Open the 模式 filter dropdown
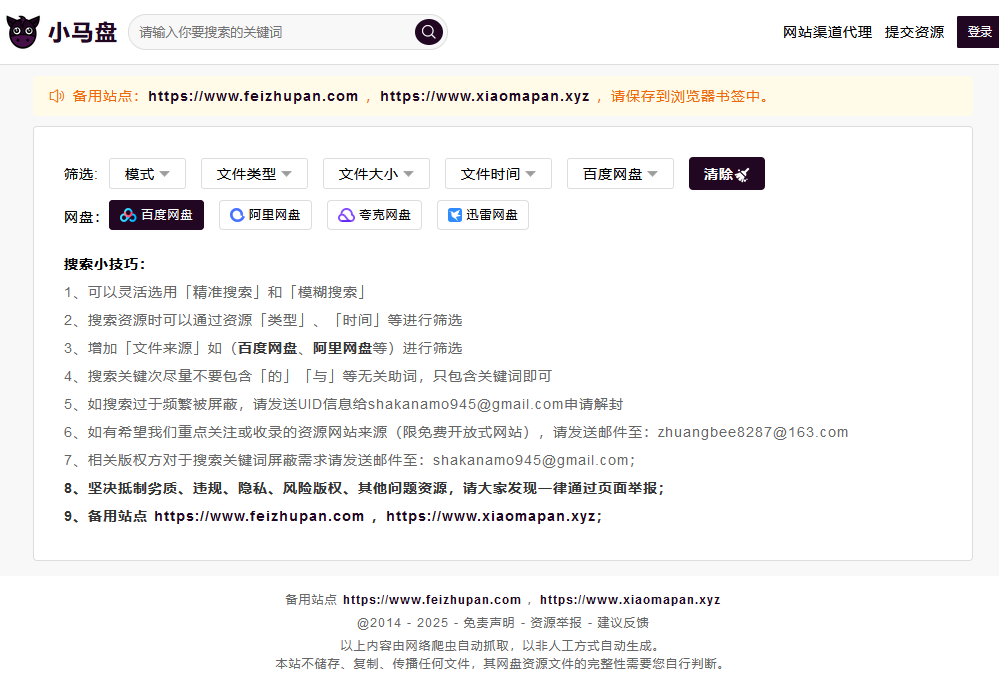Viewport: 999px width, 675px height. point(147,174)
